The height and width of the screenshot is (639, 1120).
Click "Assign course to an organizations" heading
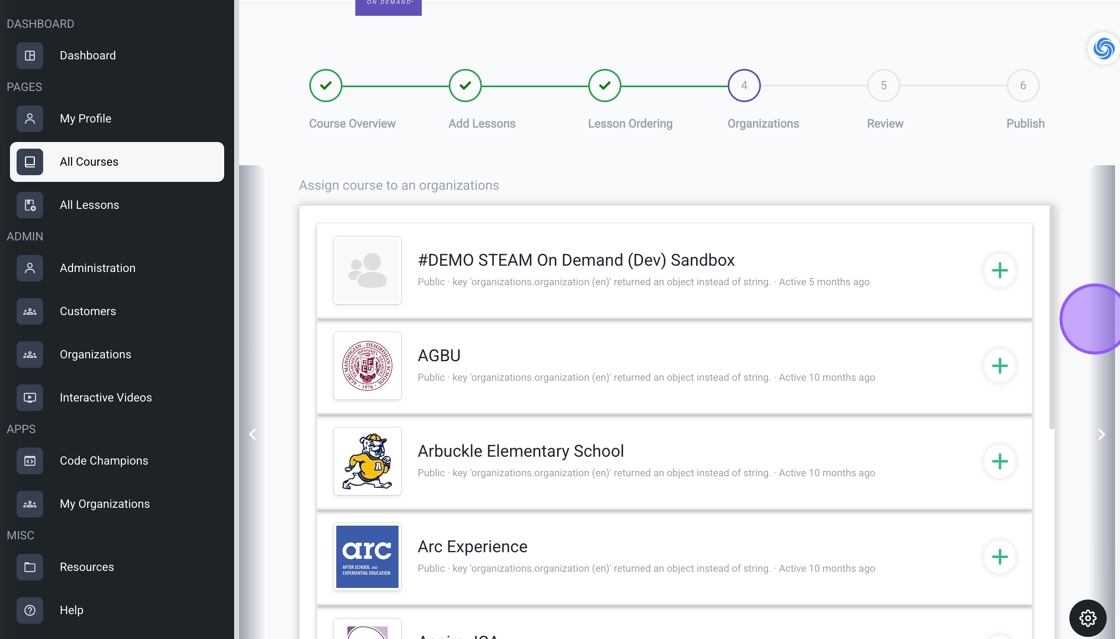[x=399, y=186]
